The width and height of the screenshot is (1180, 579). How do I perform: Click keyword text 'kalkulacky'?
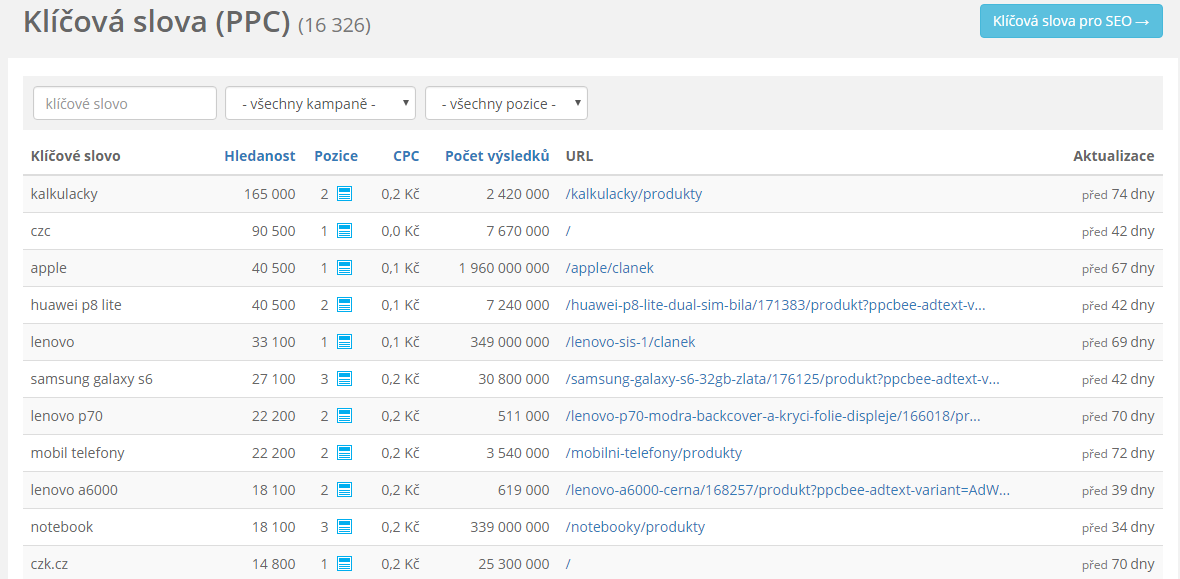64,194
